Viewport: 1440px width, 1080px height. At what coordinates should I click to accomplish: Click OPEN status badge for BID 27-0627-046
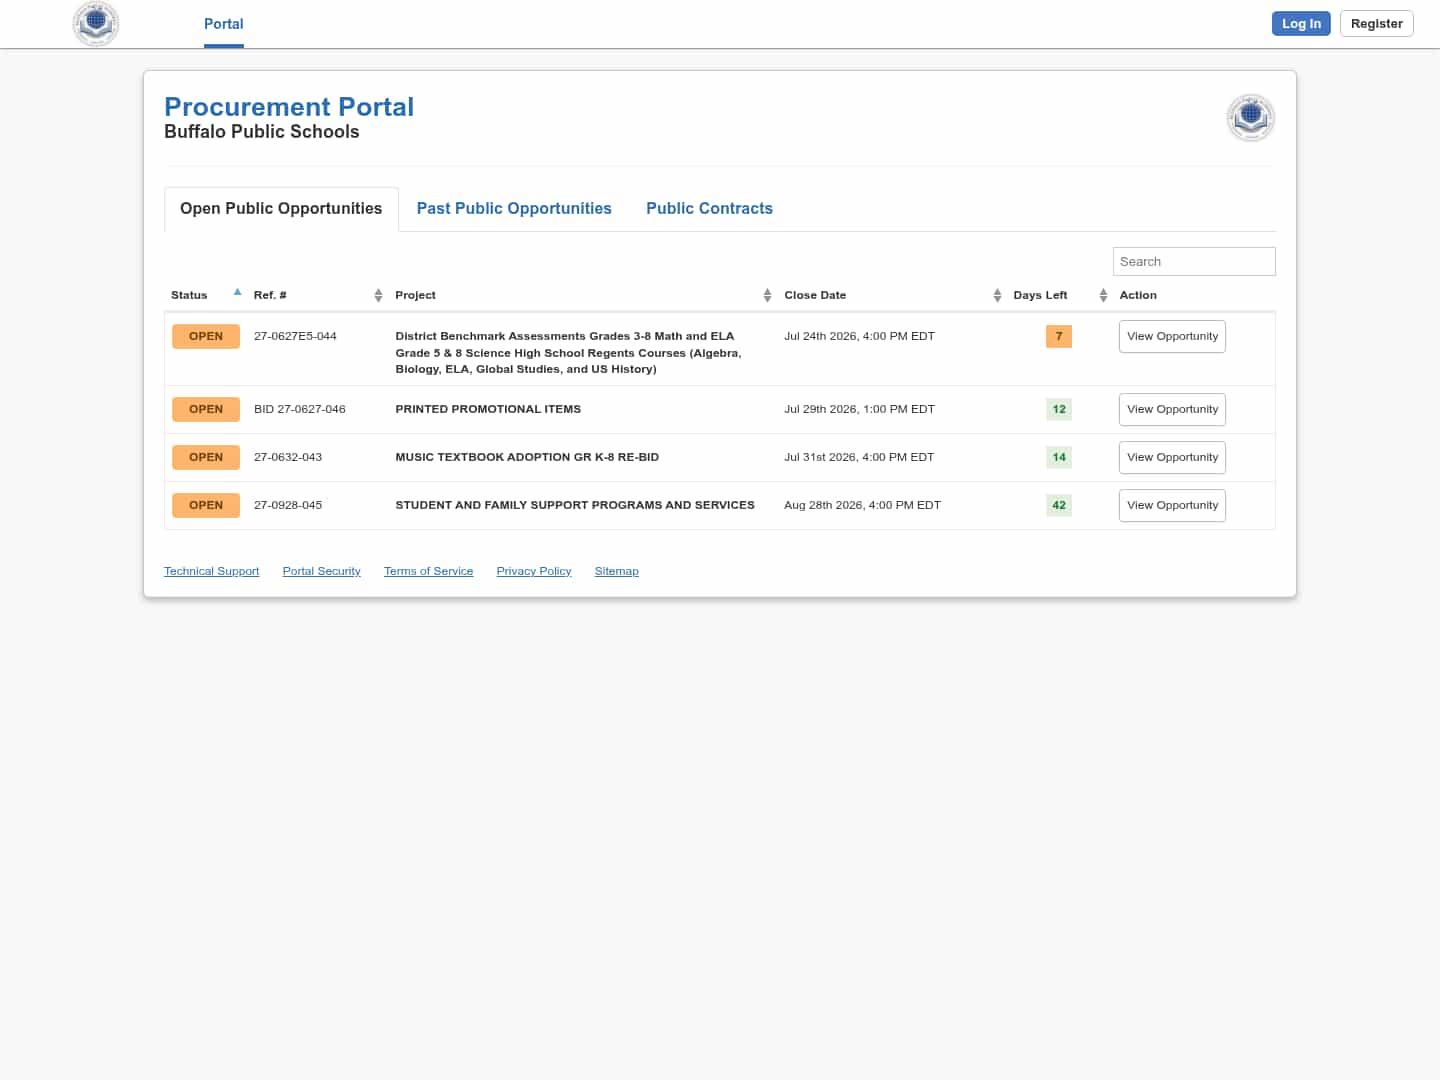pos(206,409)
